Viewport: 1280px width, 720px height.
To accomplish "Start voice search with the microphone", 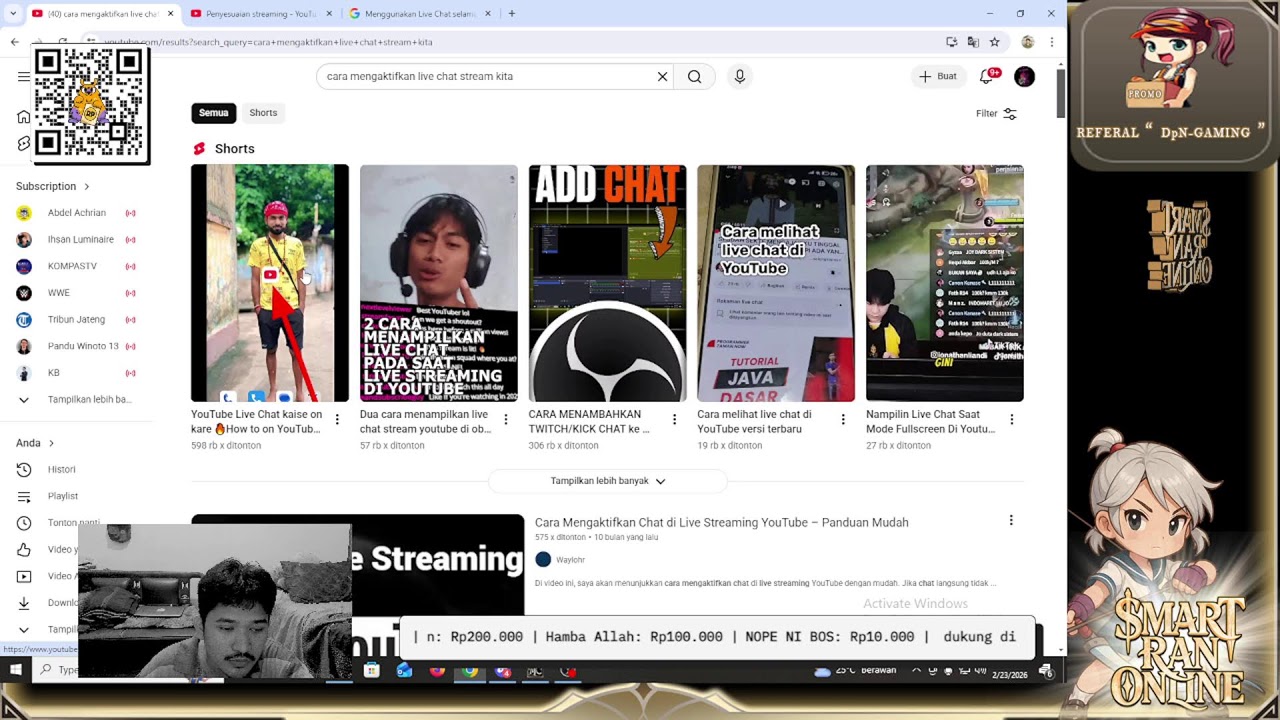I will click(739, 77).
